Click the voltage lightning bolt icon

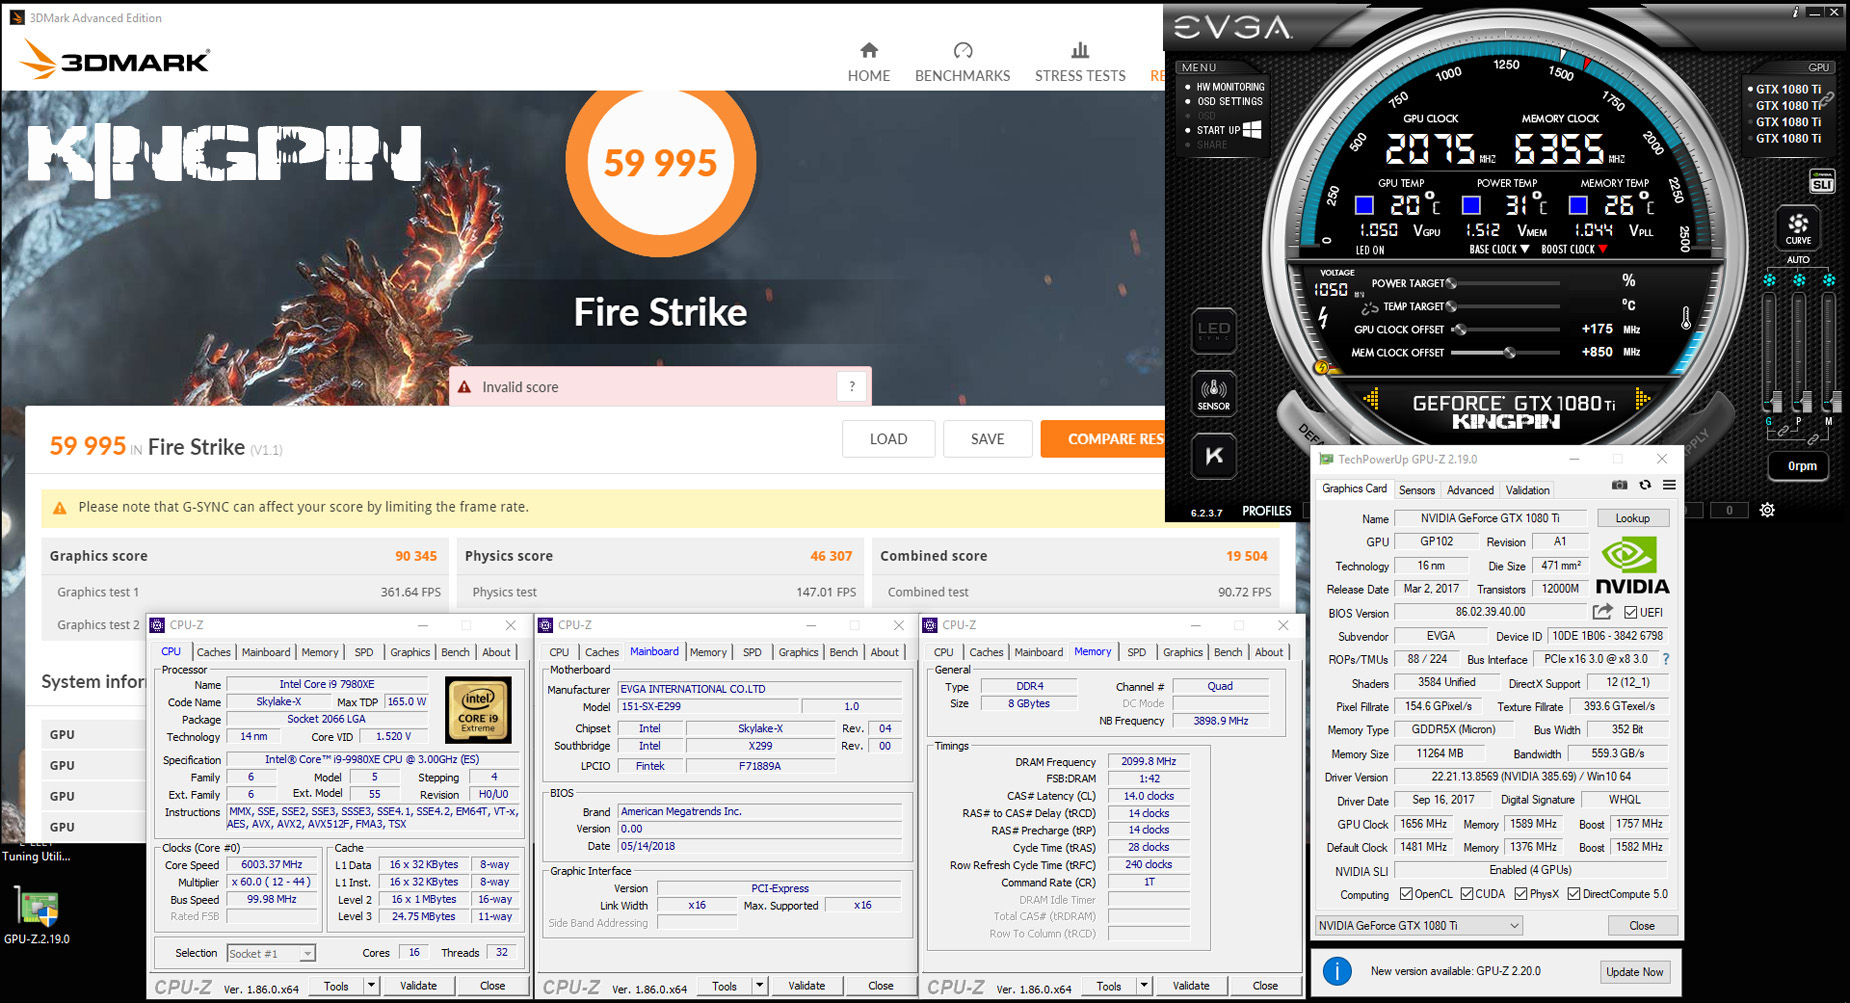click(1324, 318)
